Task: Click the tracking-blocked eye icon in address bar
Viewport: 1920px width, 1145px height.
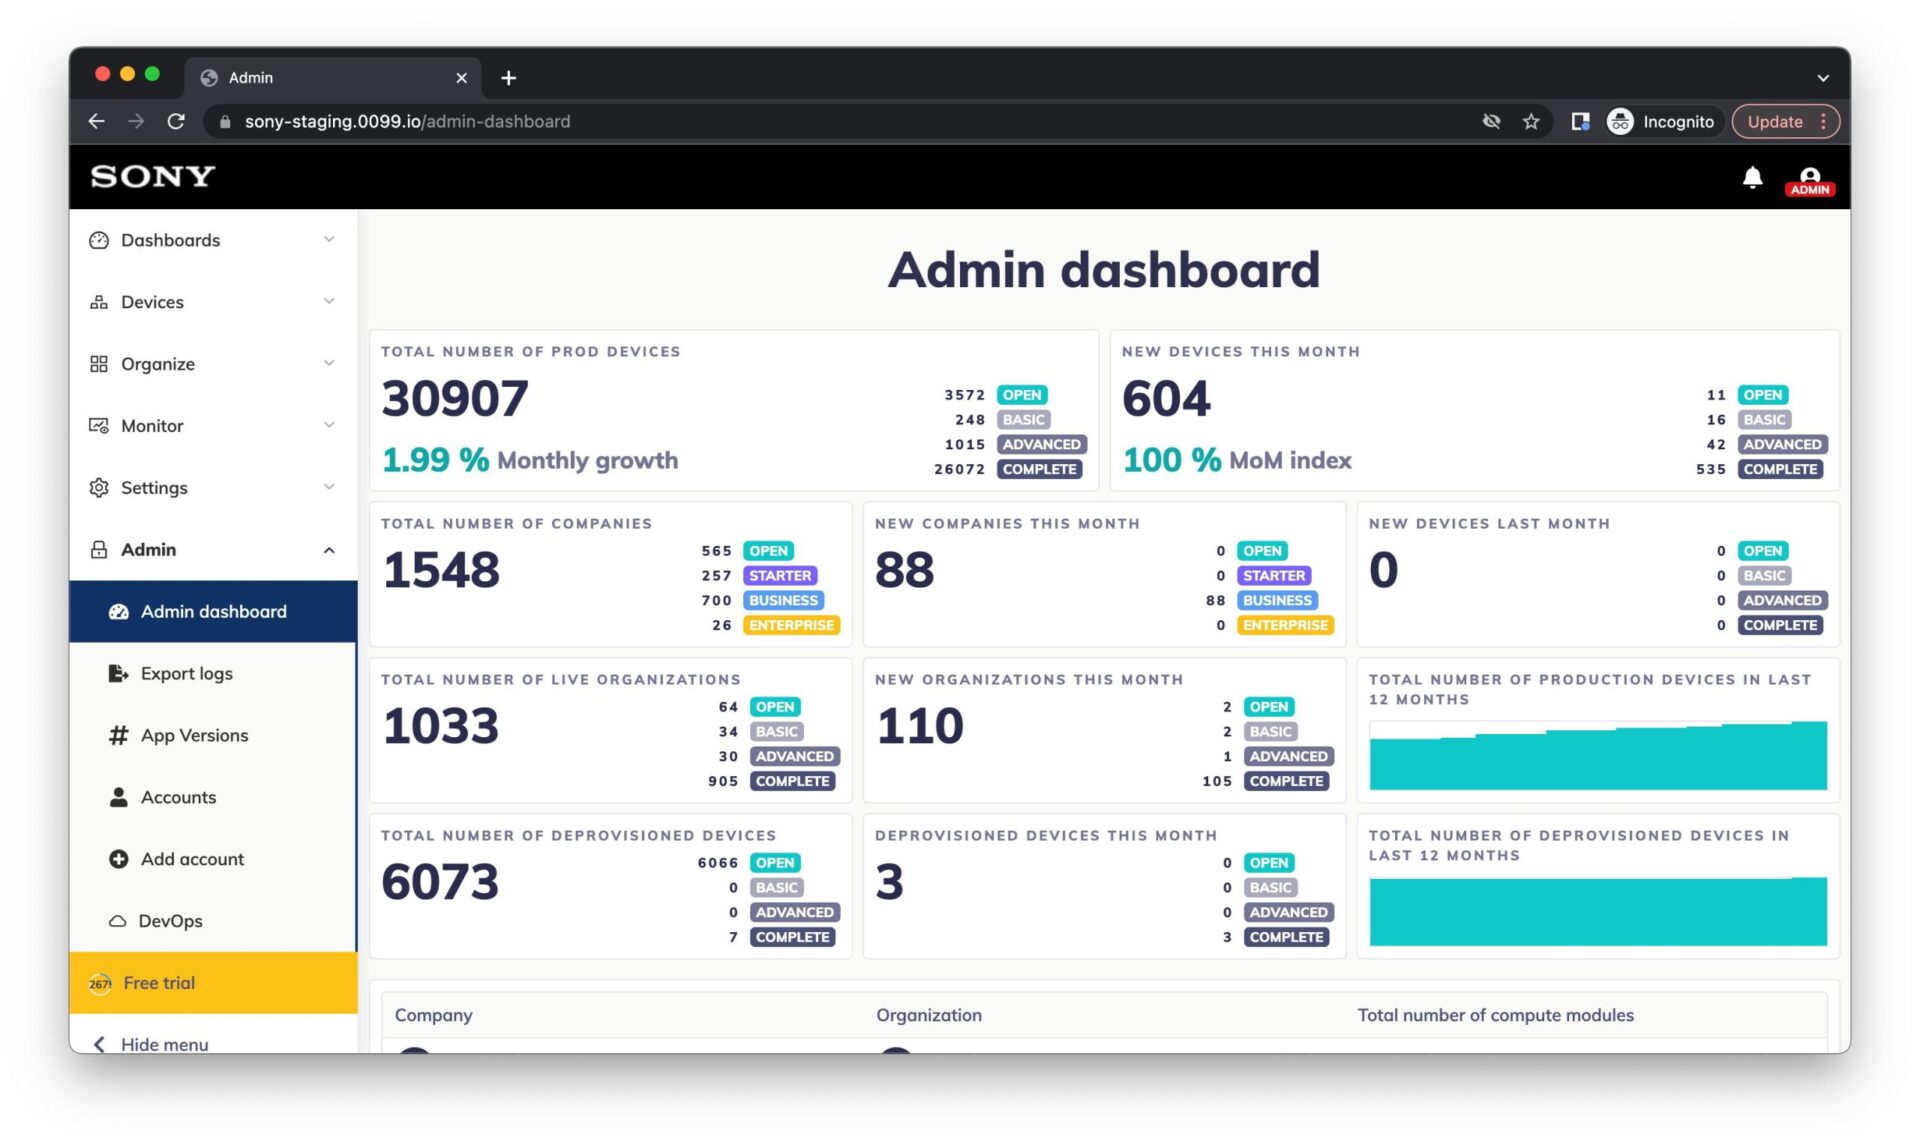Action: 1491,122
